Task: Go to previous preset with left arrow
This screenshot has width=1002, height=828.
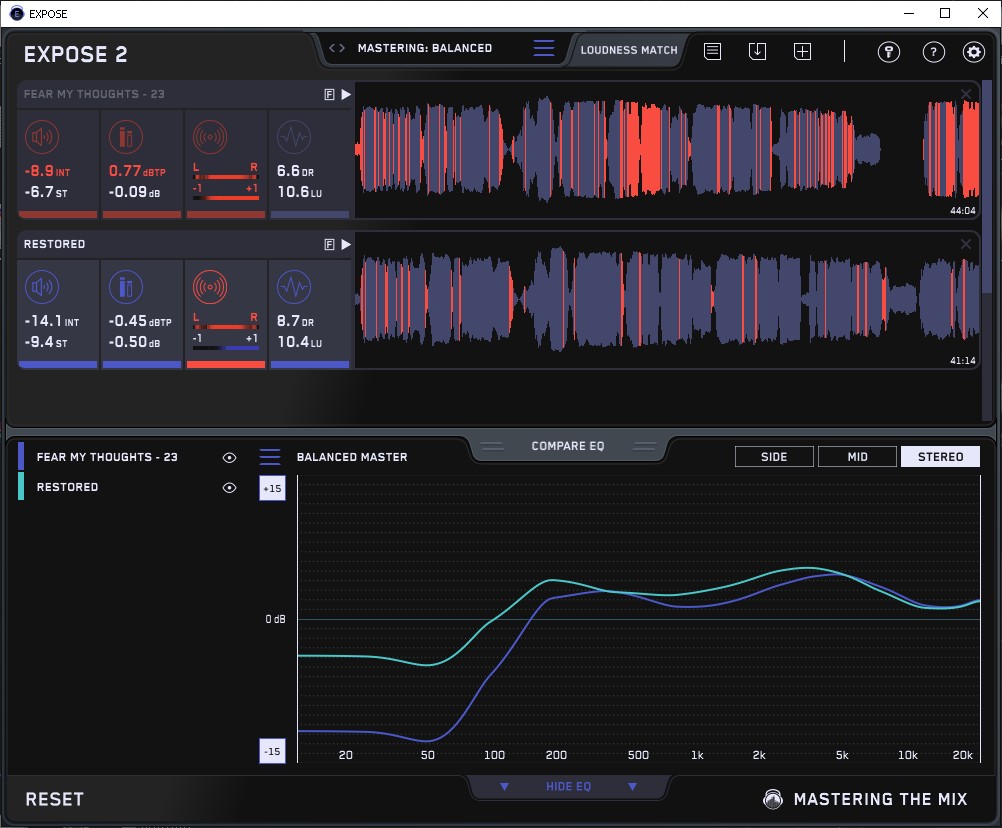Action: tap(332, 48)
